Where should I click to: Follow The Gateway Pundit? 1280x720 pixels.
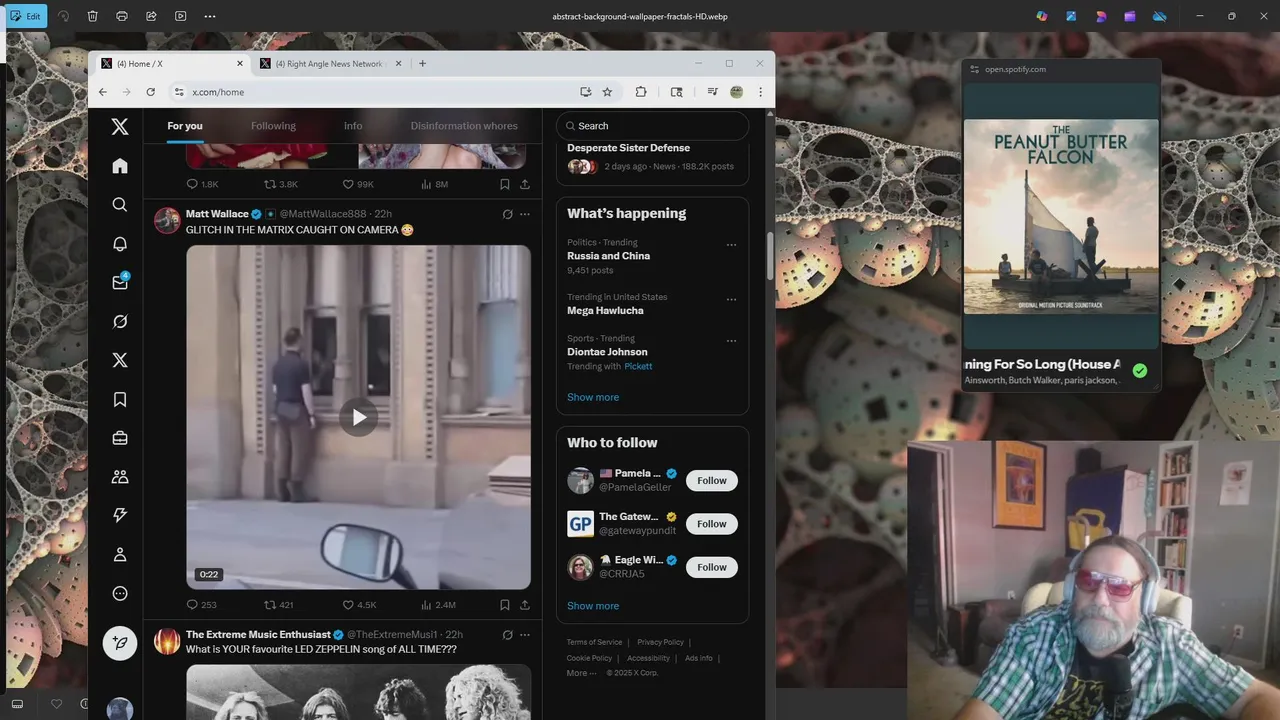pos(712,524)
